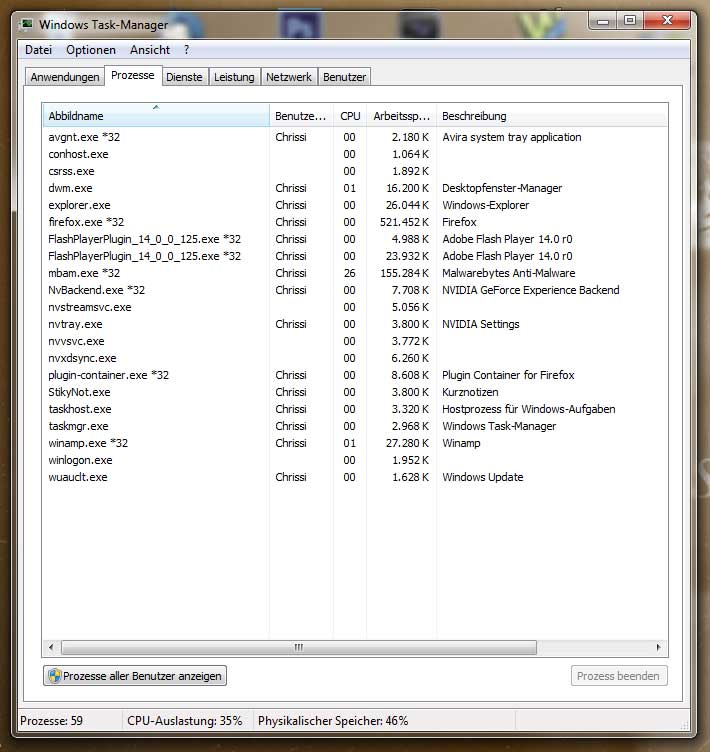Screen dimensions: 710x752
Task: Select the taskmgr.exe process
Action: (355, 426)
